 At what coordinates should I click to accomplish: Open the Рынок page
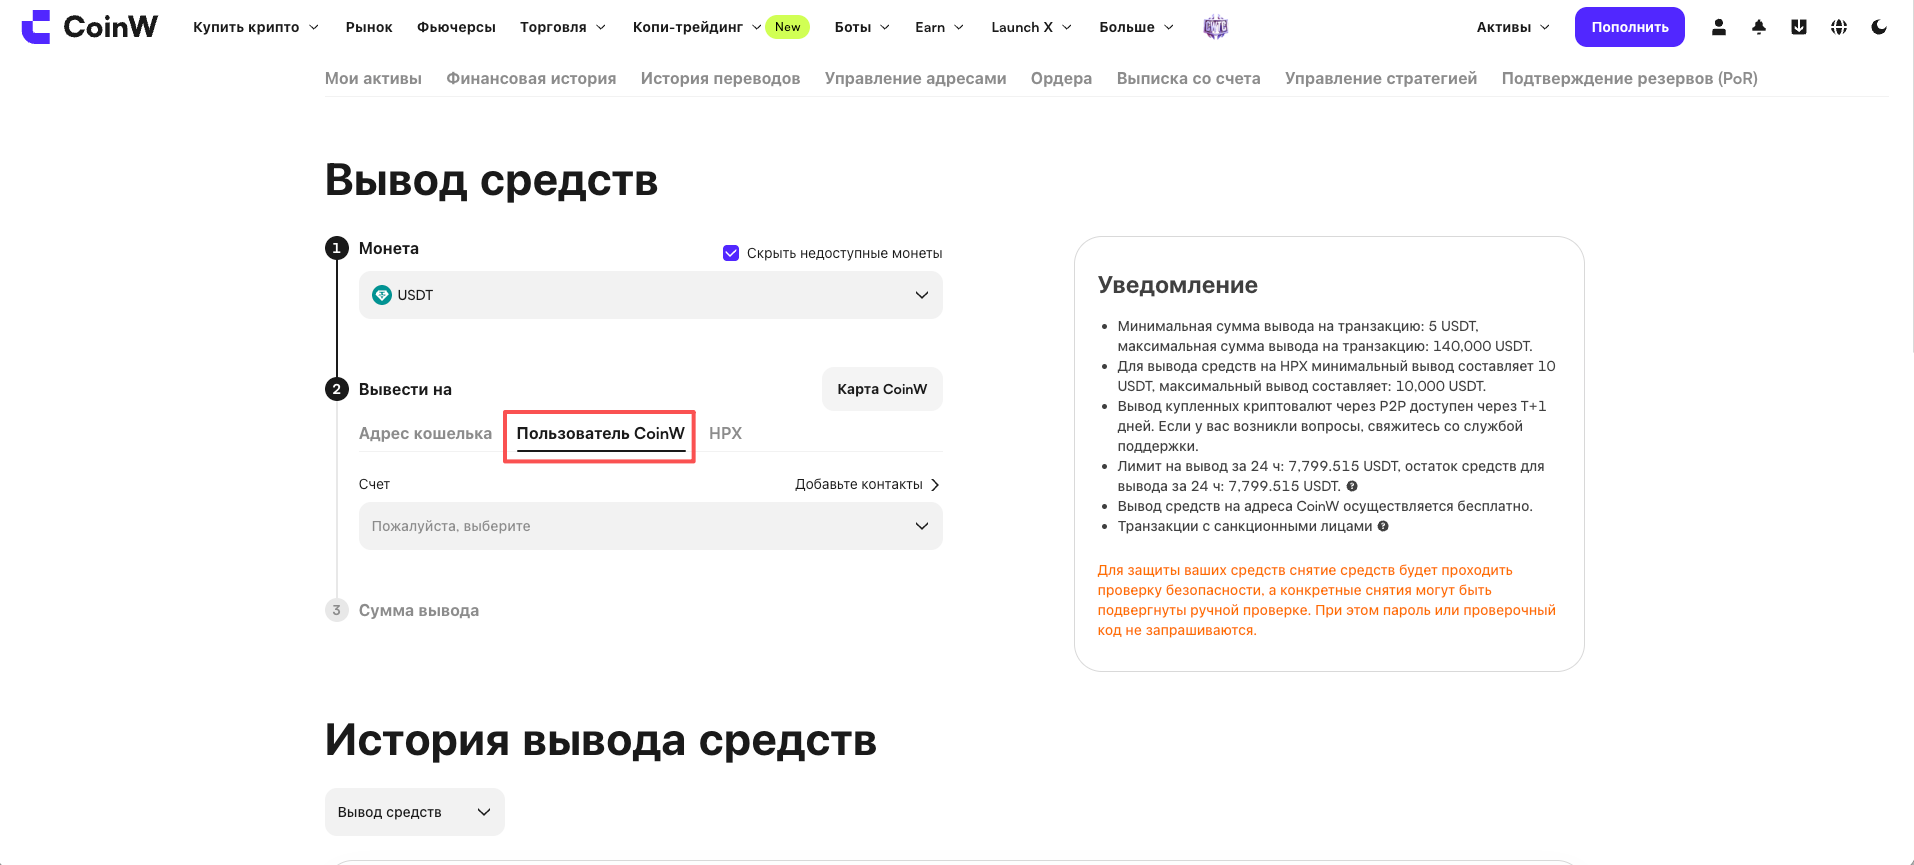(369, 27)
